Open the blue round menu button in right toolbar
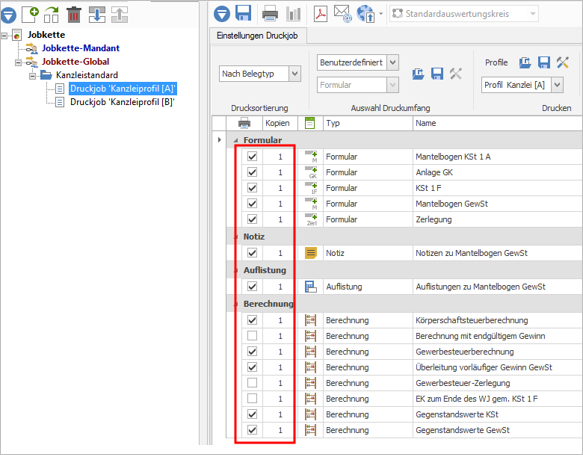Screen dimensions: 583x455 222,14
